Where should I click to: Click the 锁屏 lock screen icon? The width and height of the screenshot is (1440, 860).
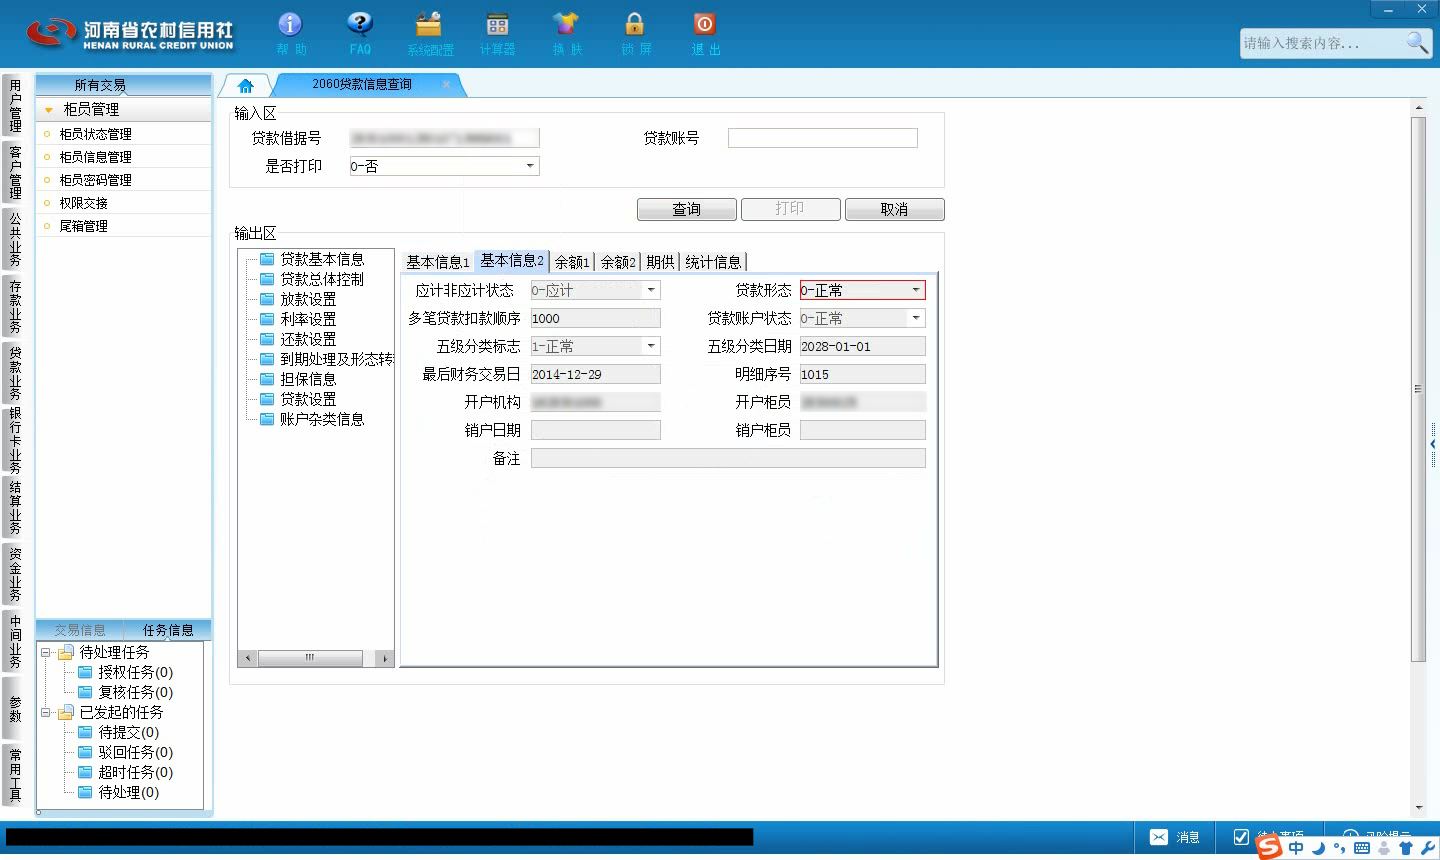(x=635, y=24)
